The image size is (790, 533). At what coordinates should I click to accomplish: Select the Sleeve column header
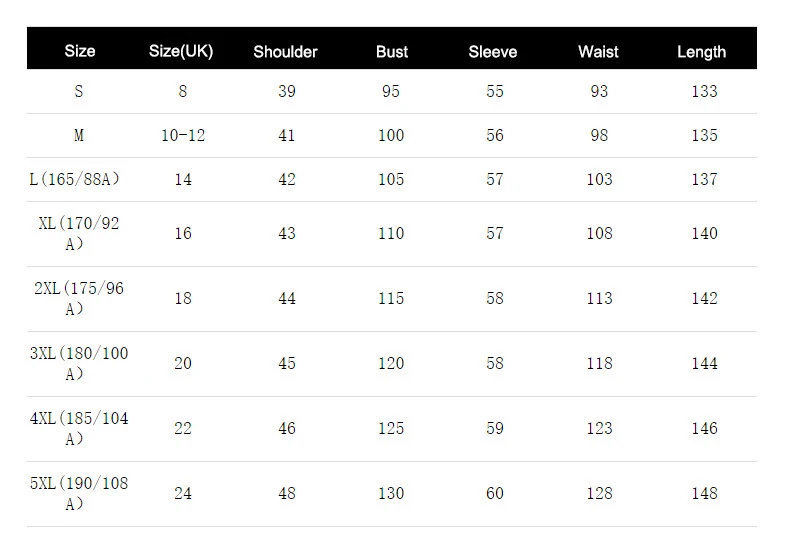point(493,52)
